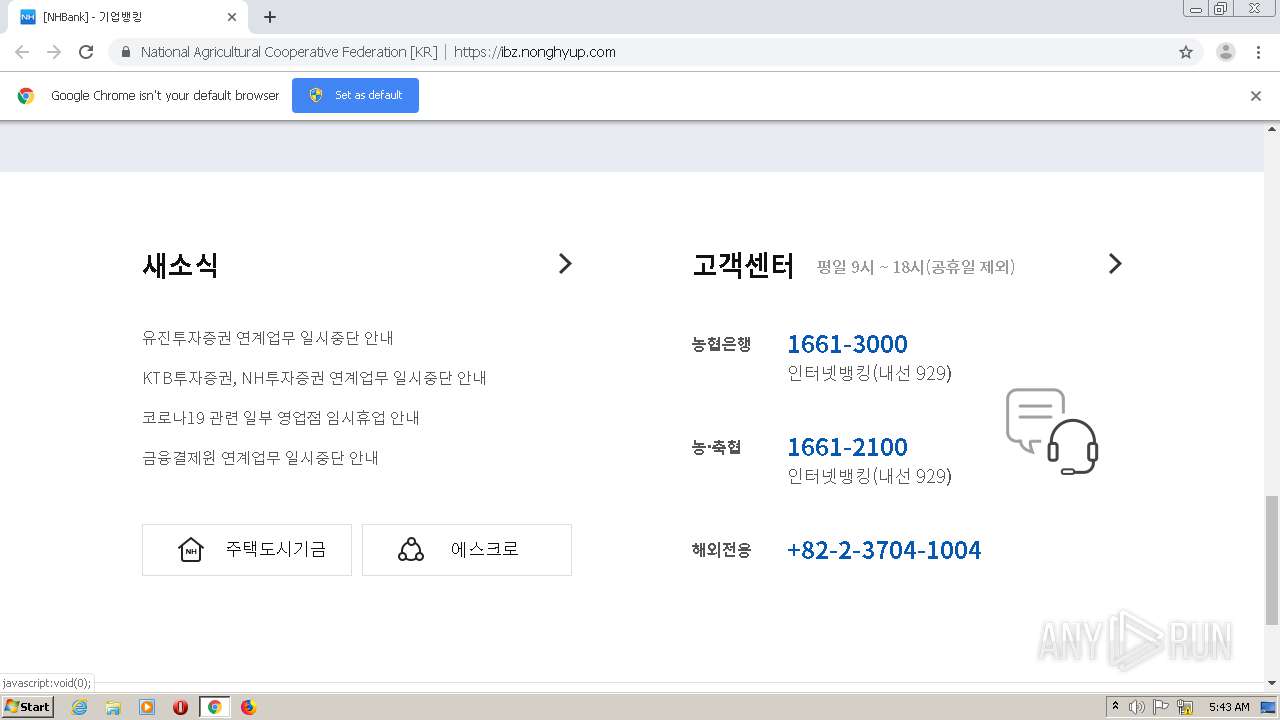1280x720 pixels.
Task: Click the system clock 5:43 AM
Action: coord(1229,707)
